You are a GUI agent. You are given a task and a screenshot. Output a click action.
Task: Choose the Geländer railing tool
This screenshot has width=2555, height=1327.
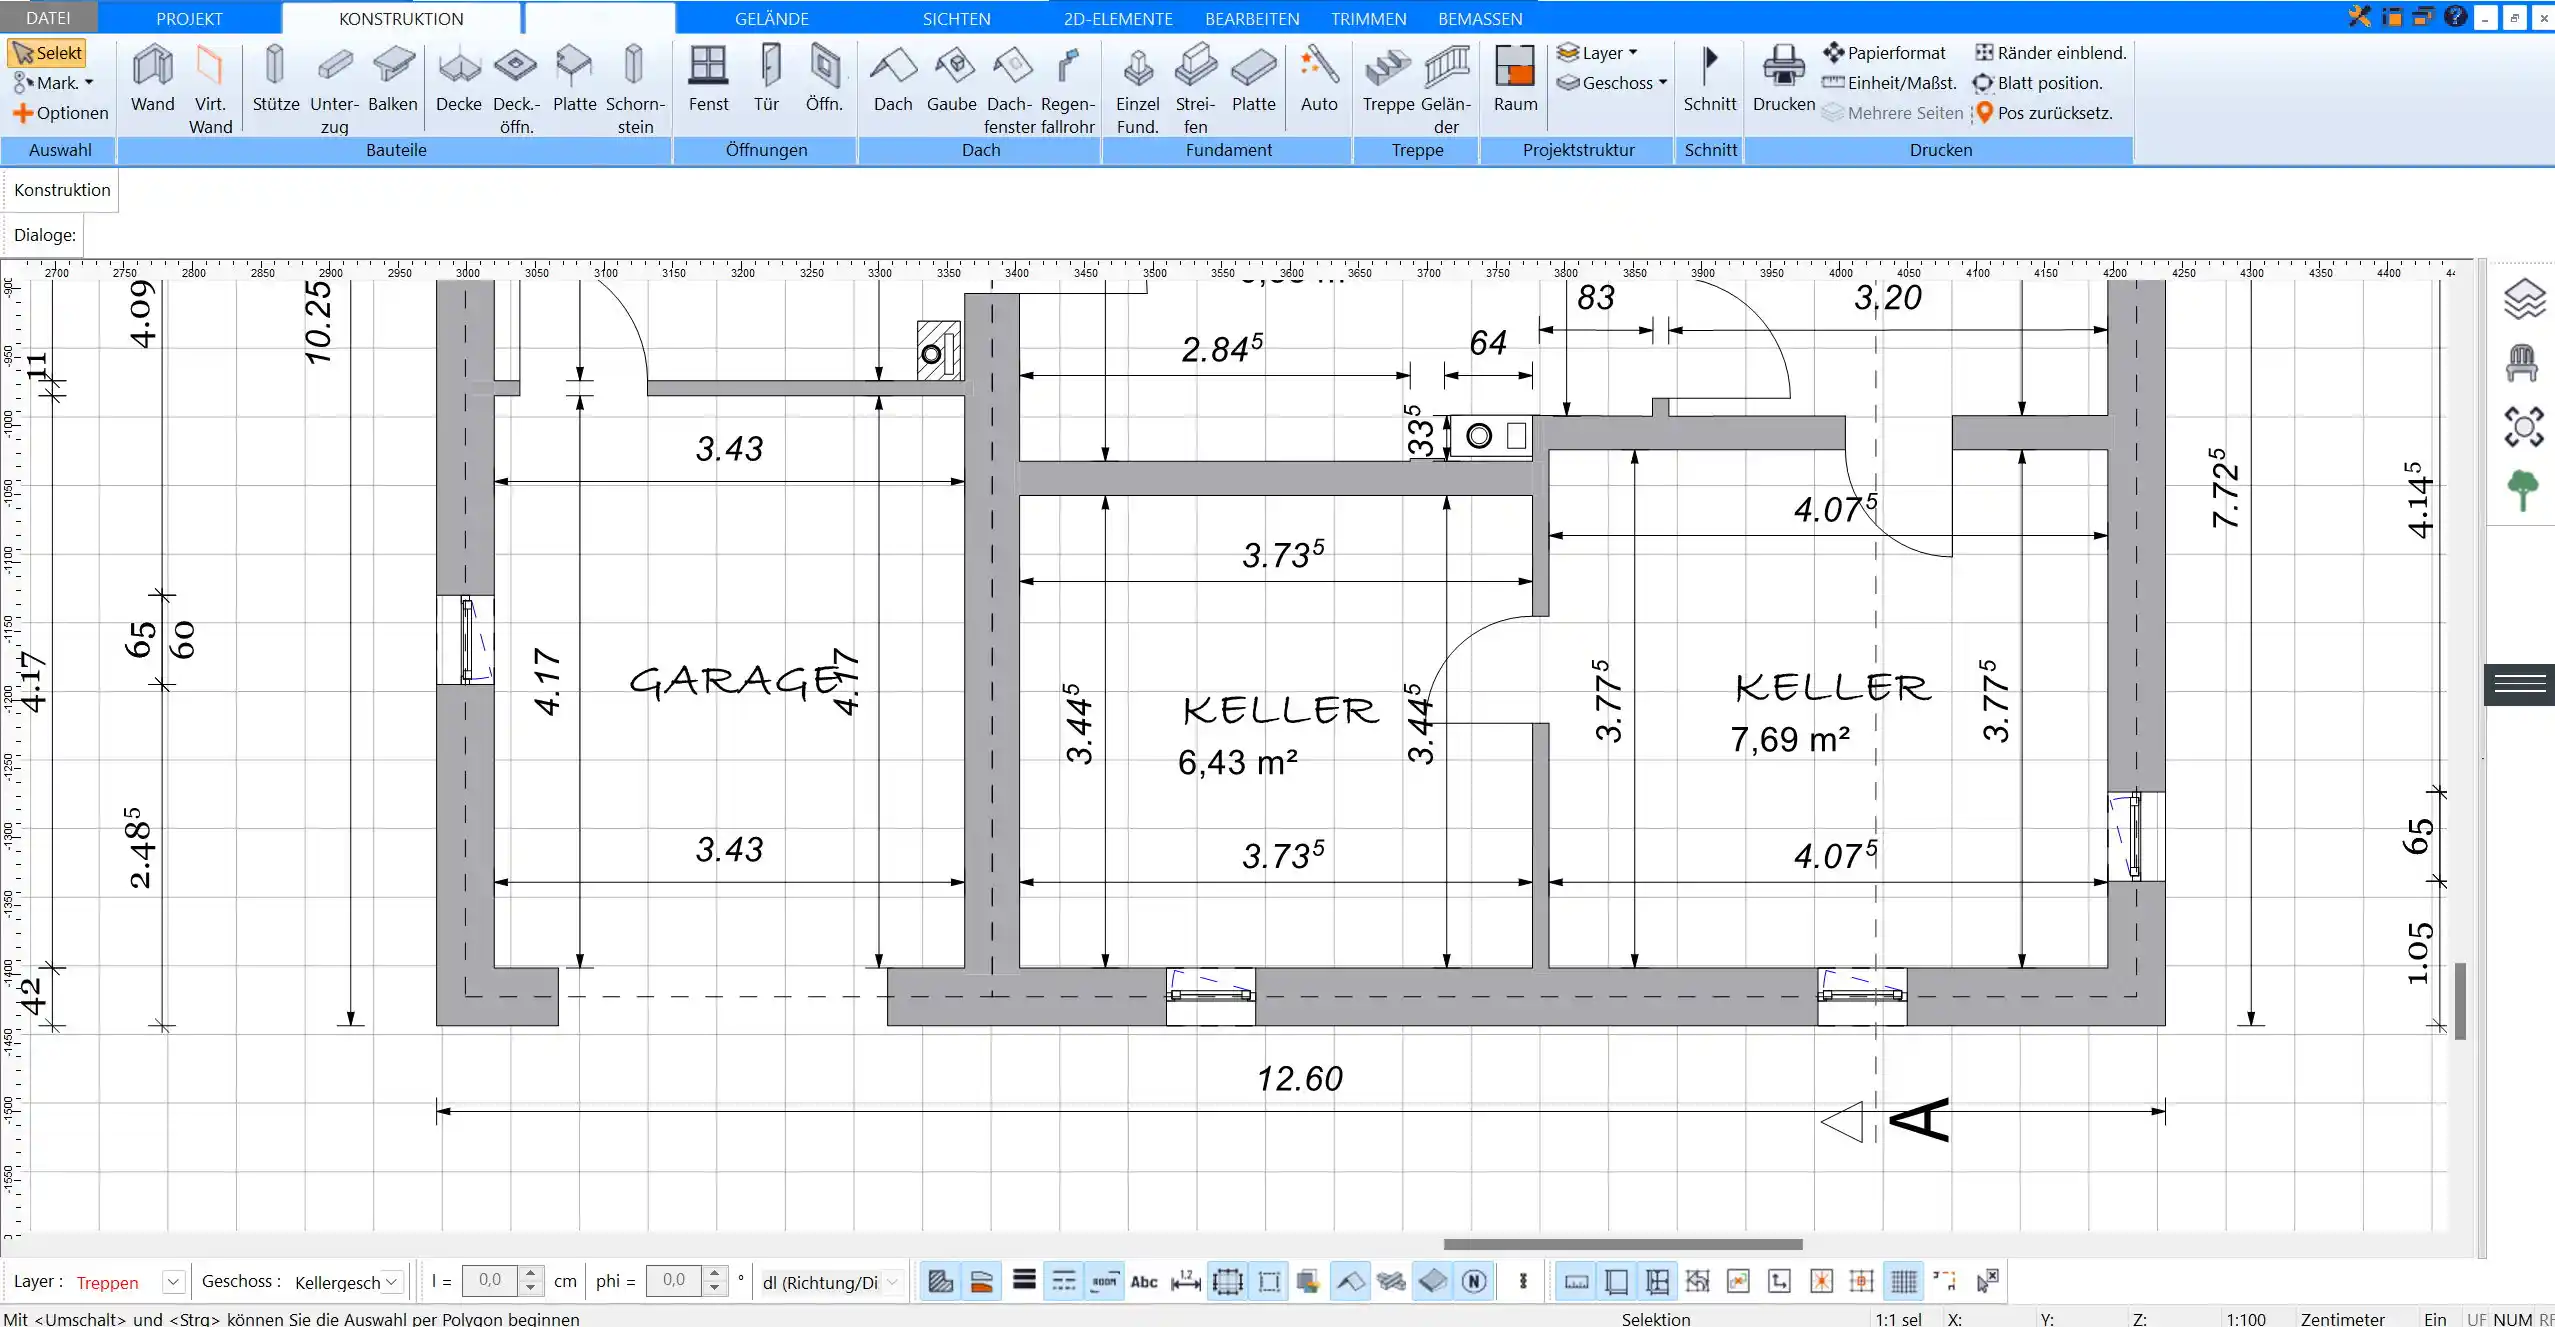[x=1446, y=90]
